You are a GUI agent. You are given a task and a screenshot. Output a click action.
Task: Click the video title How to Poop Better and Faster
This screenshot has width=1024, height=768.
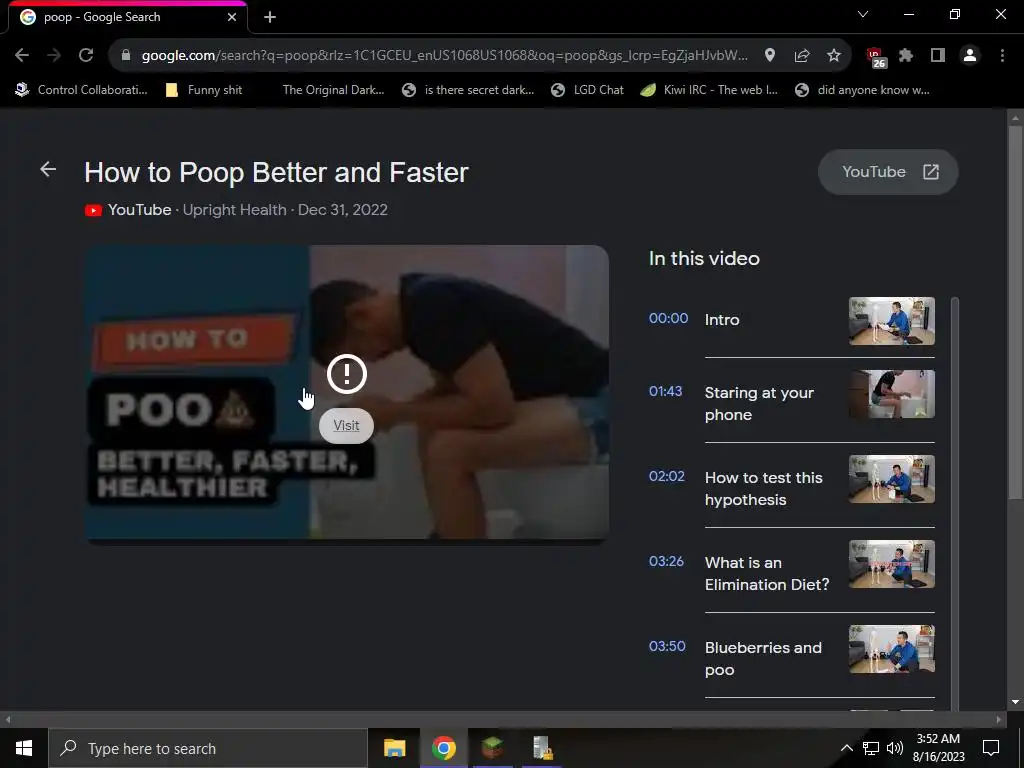pos(276,172)
